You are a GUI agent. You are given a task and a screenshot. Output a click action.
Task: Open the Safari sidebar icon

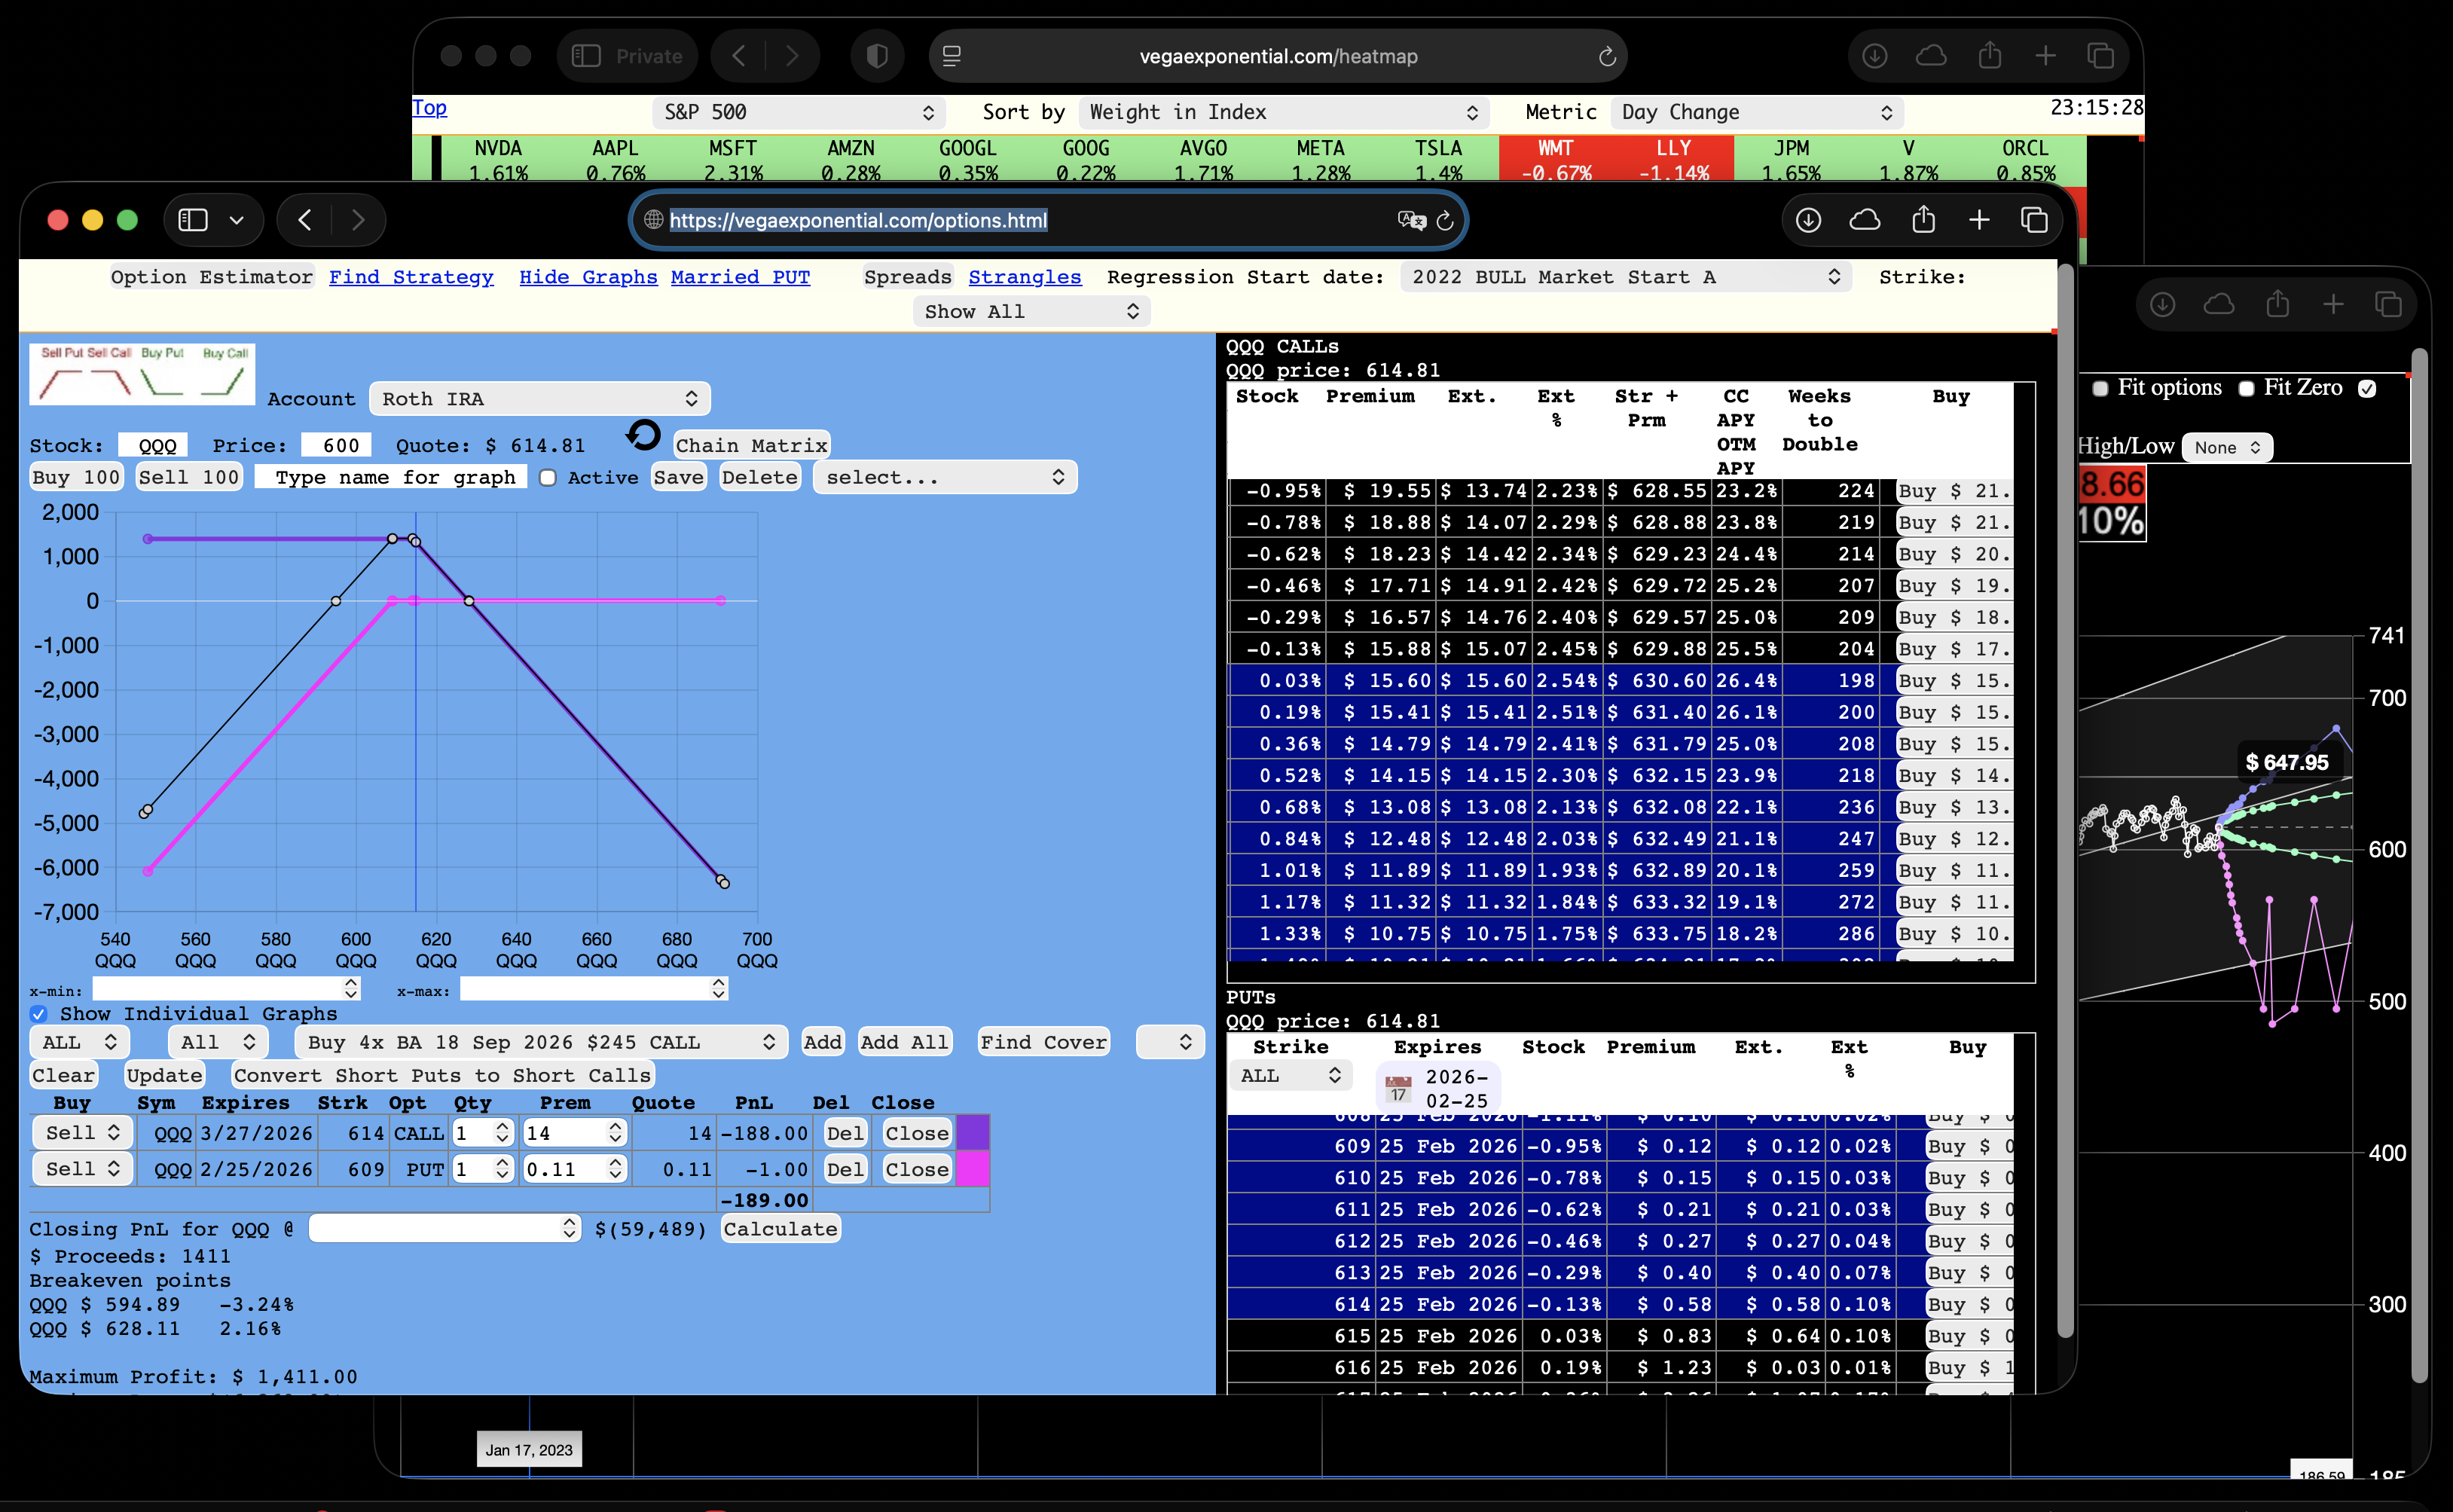[x=192, y=220]
